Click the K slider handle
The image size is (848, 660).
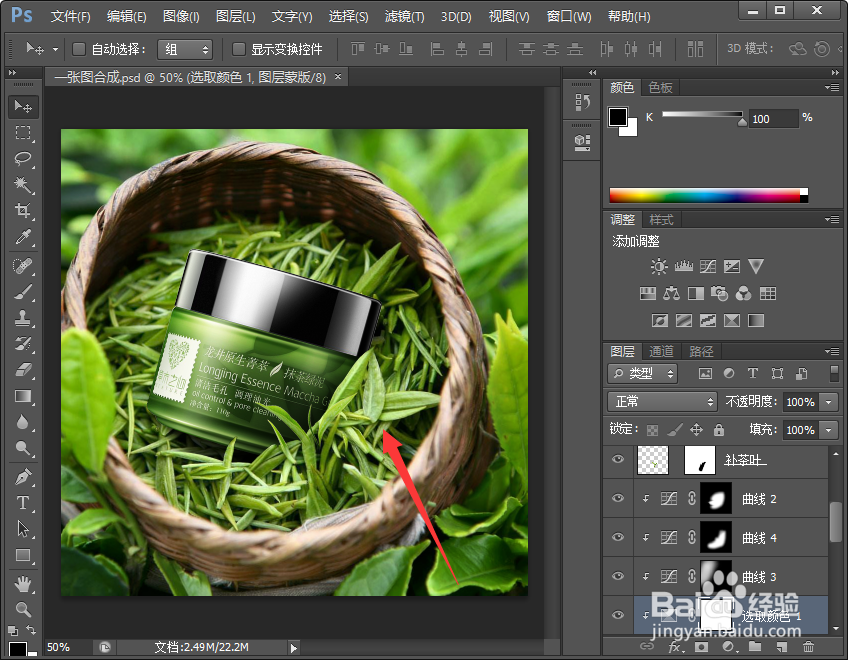[x=743, y=122]
